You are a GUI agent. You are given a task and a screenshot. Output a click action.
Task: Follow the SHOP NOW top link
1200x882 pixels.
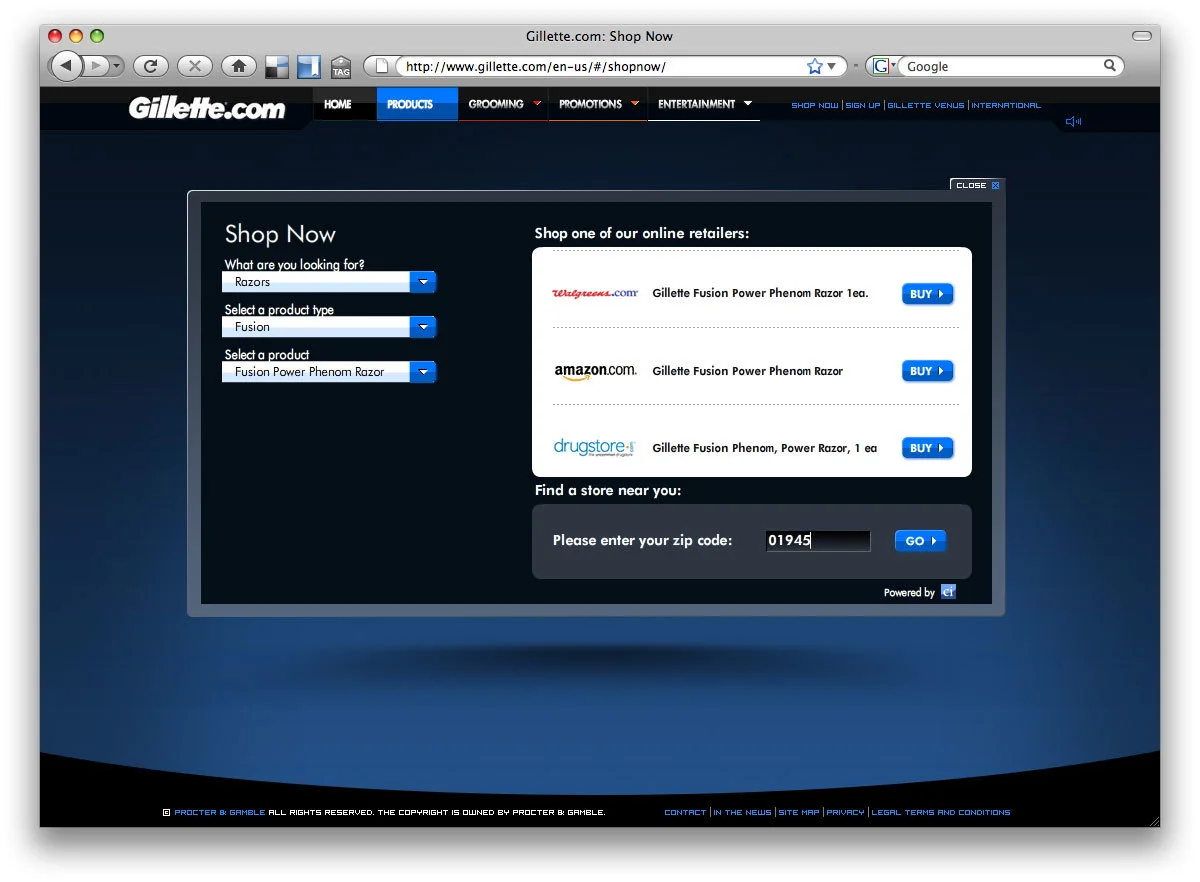click(x=814, y=105)
